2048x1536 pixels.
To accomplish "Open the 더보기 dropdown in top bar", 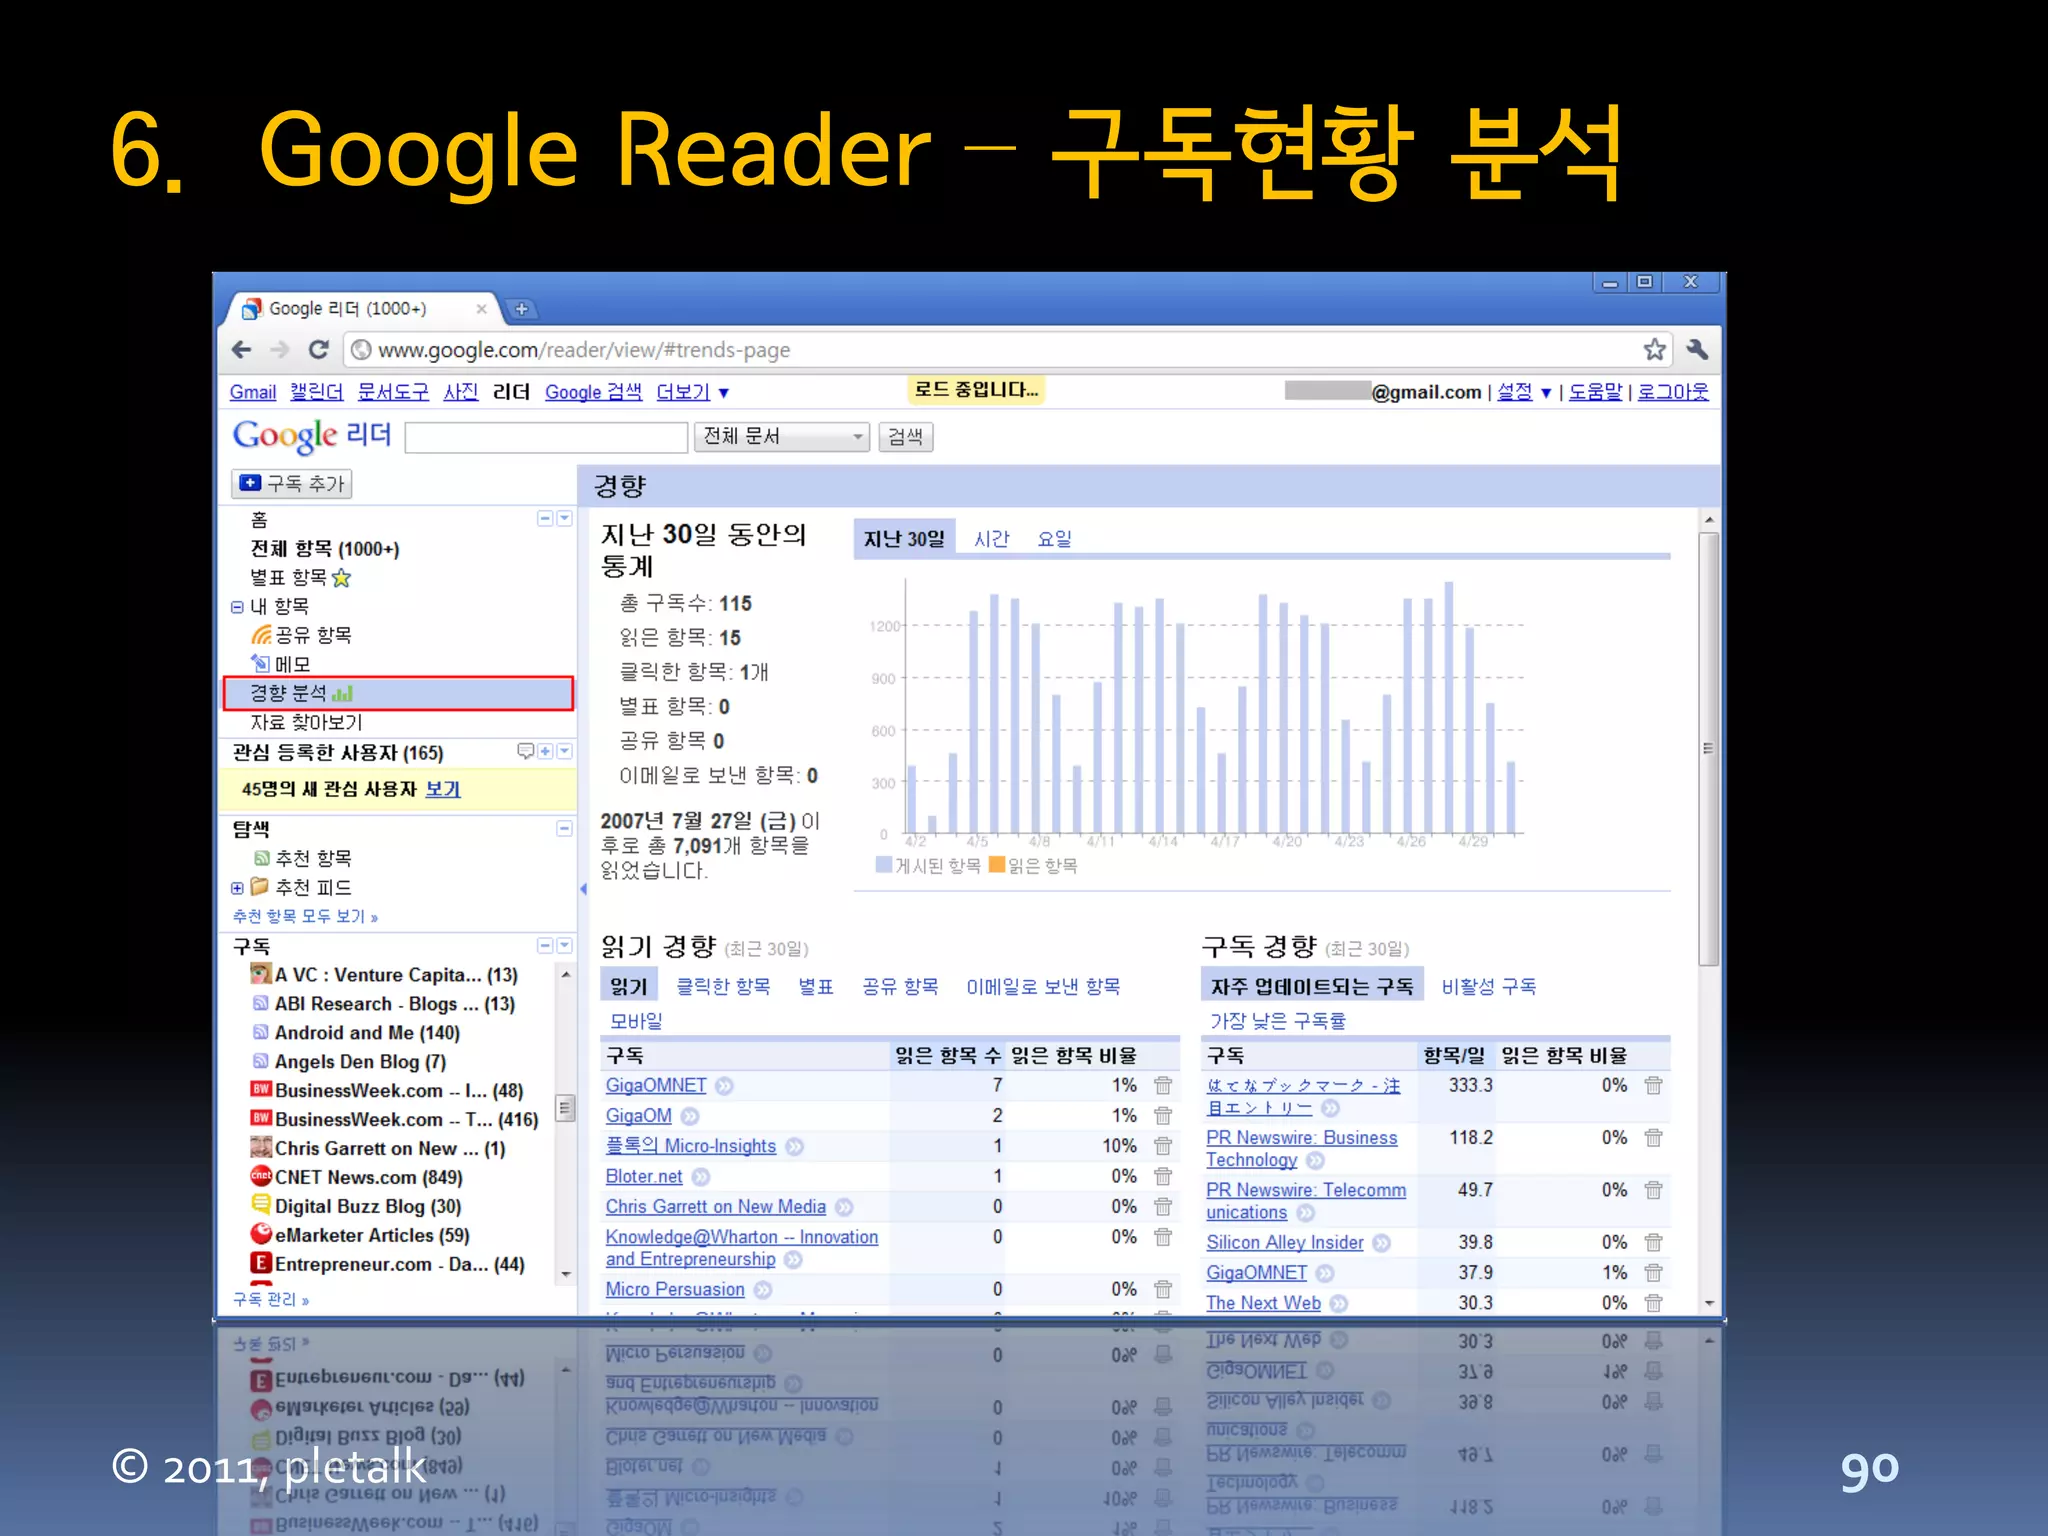I will tap(692, 393).
